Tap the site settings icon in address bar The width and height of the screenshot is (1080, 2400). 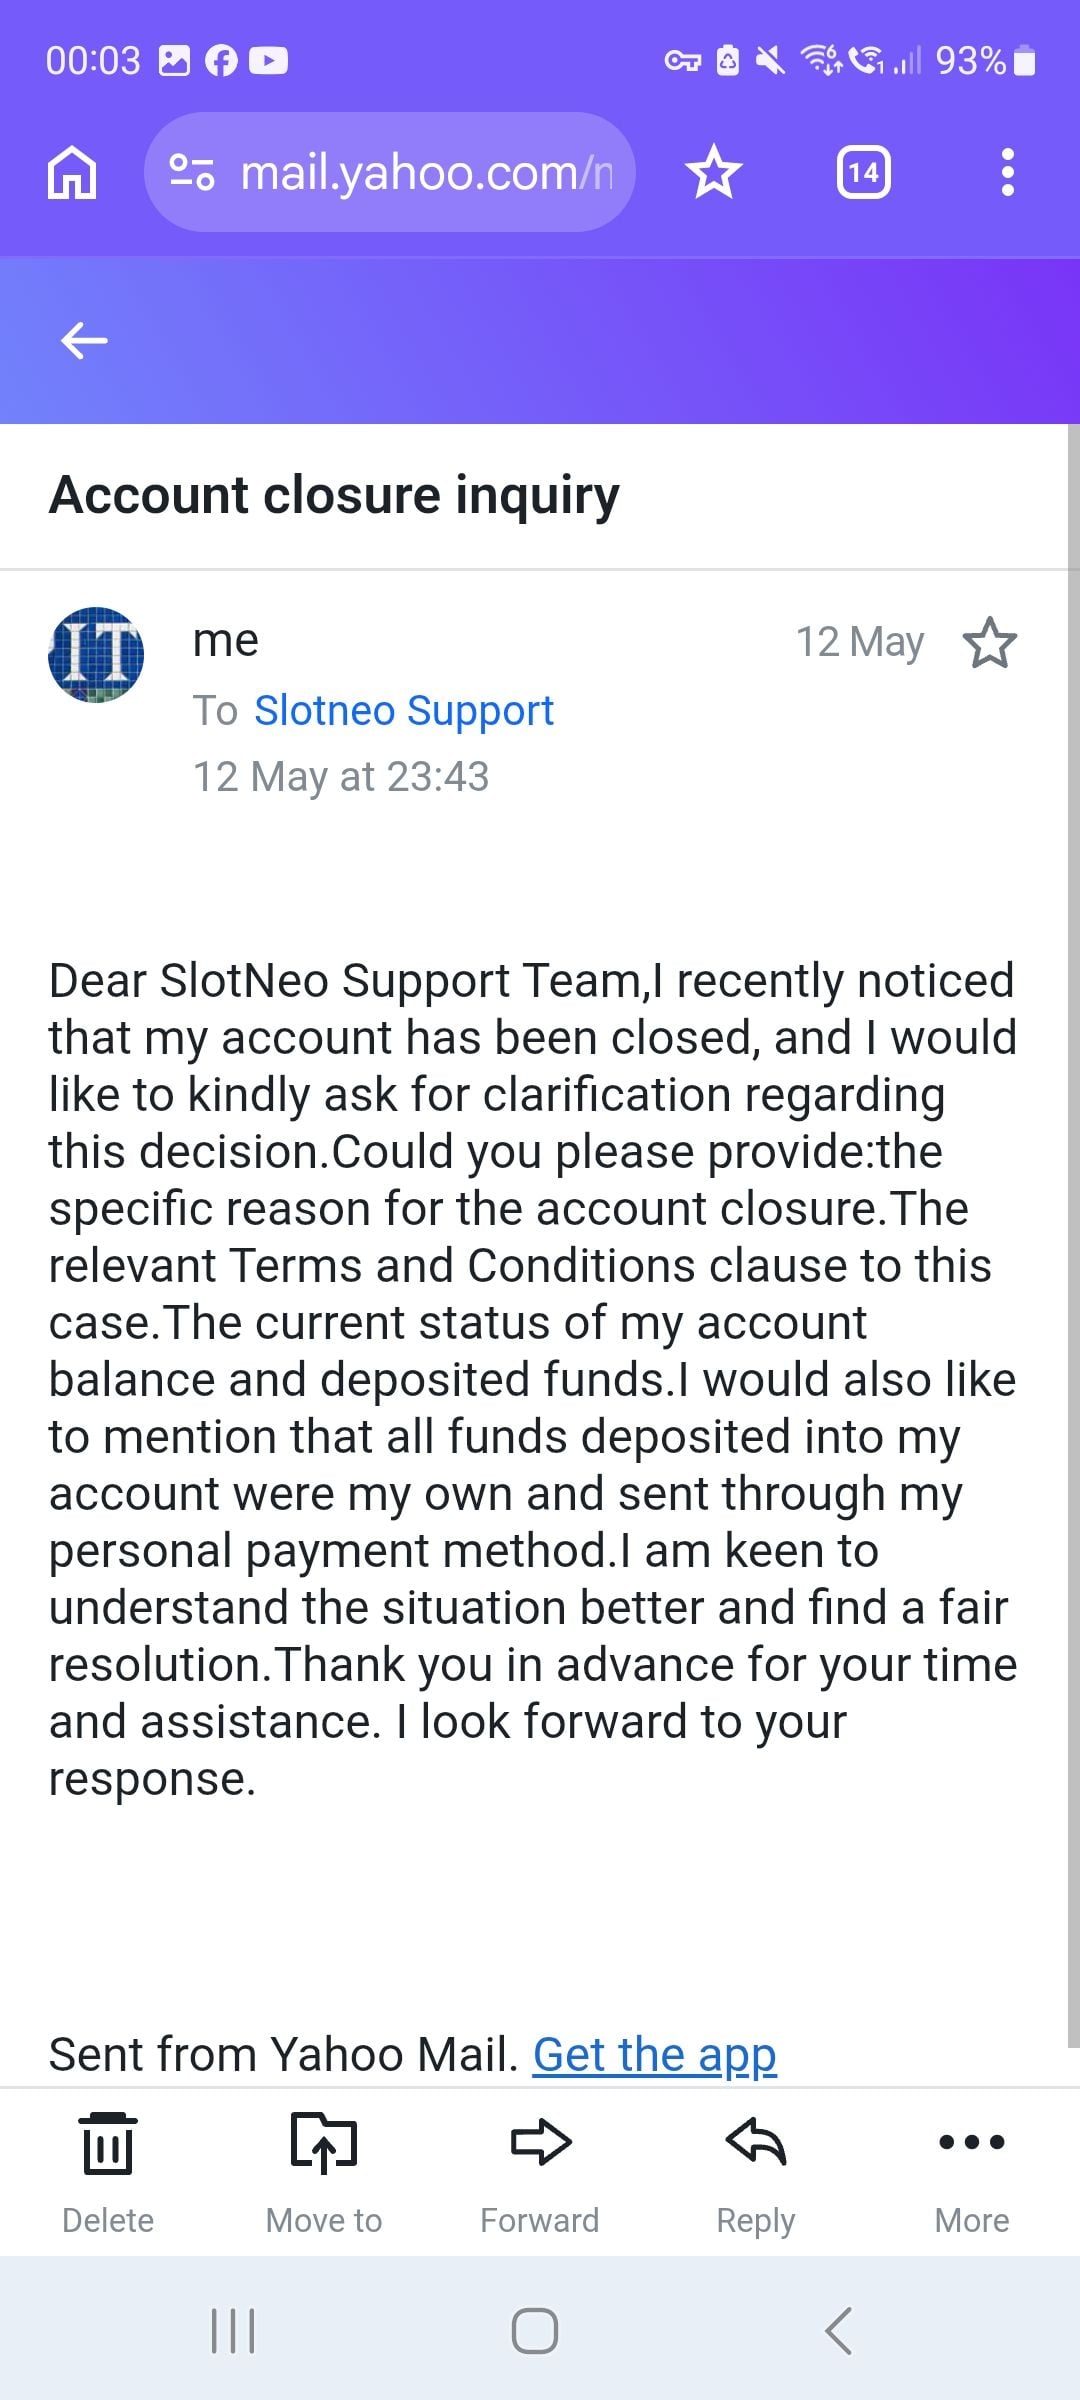click(x=192, y=173)
